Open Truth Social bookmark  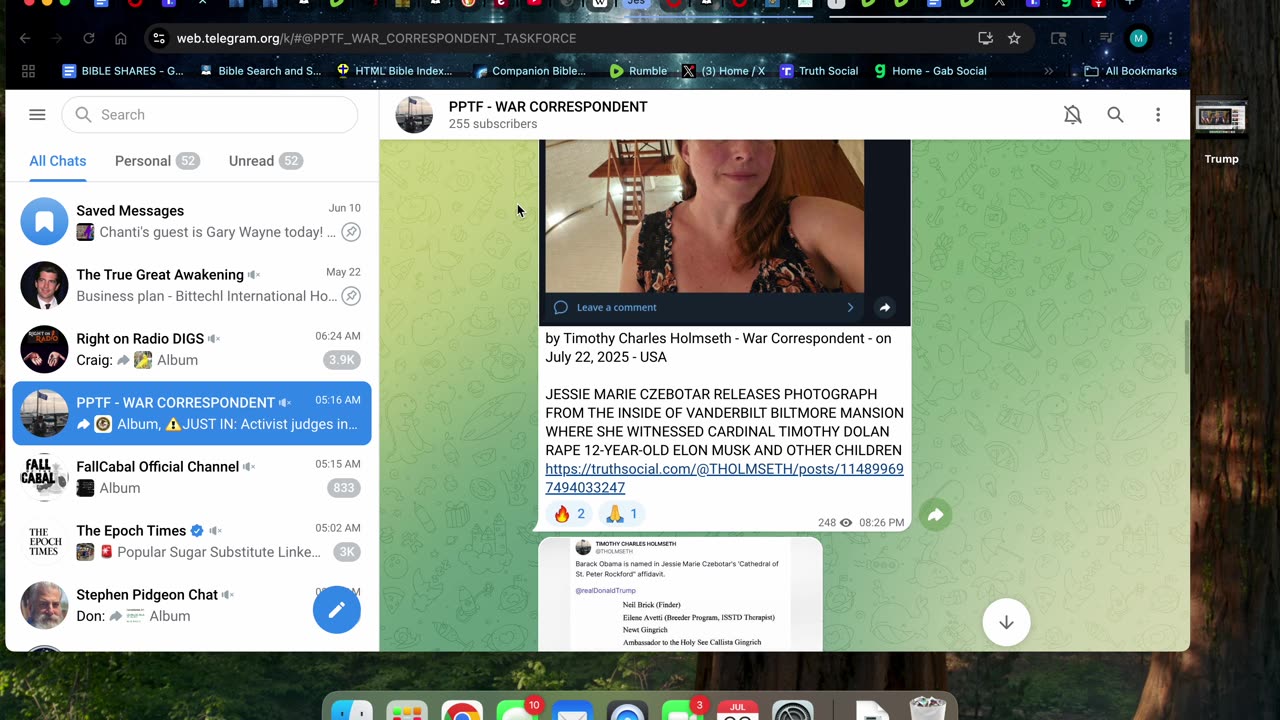click(x=819, y=71)
